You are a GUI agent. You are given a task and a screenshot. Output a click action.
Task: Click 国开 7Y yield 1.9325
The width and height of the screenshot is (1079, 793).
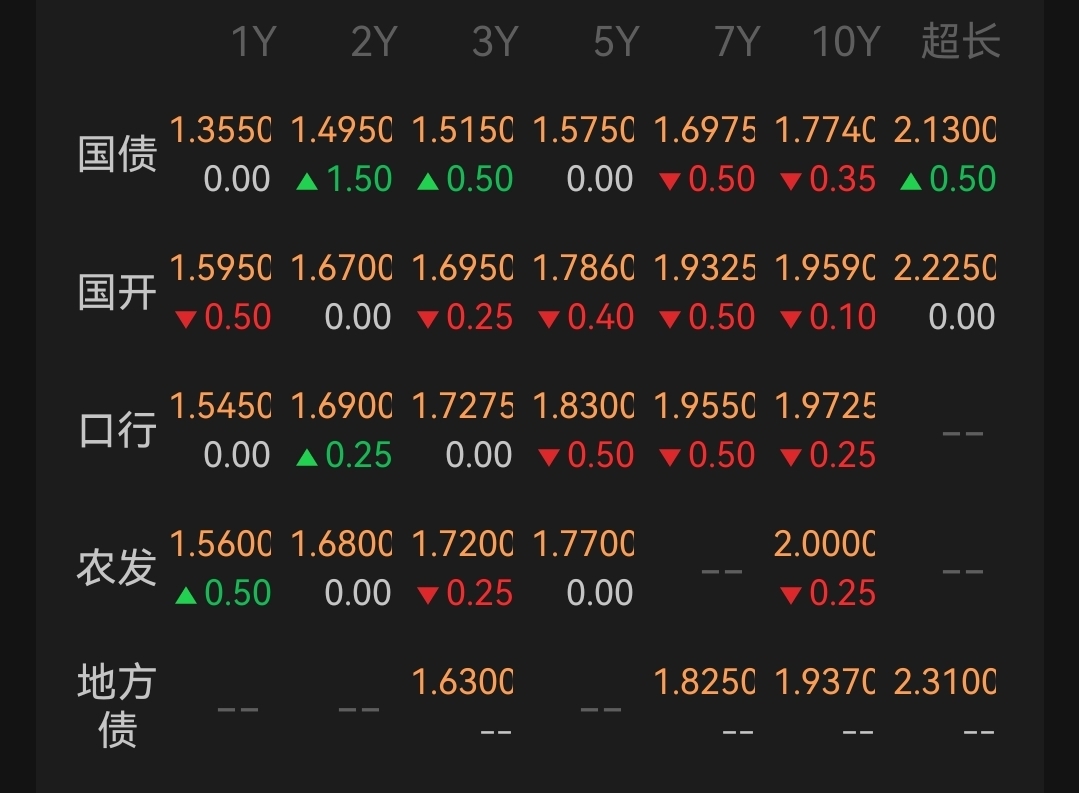coord(704,268)
